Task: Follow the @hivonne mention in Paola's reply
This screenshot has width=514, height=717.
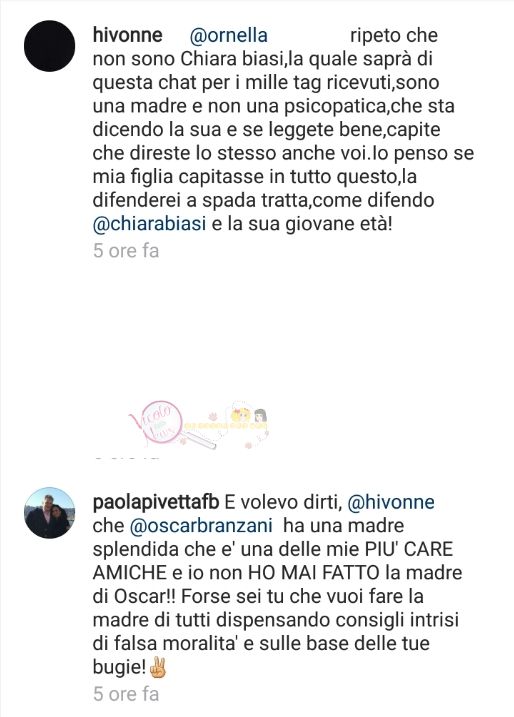Action: point(391,502)
